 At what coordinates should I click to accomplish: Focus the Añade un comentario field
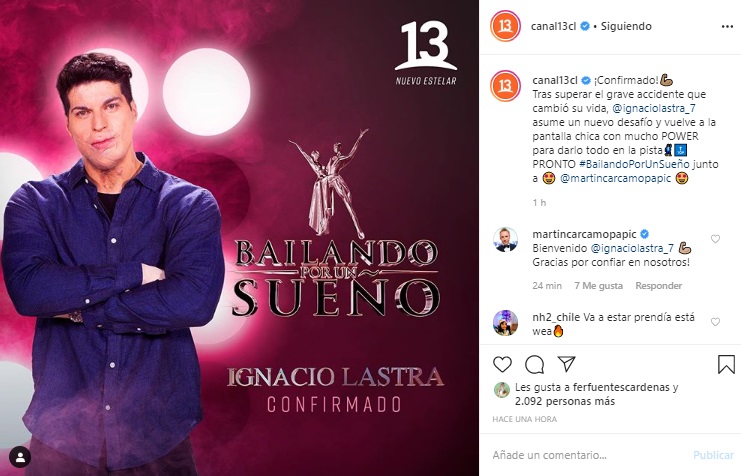pyautogui.click(x=586, y=455)
